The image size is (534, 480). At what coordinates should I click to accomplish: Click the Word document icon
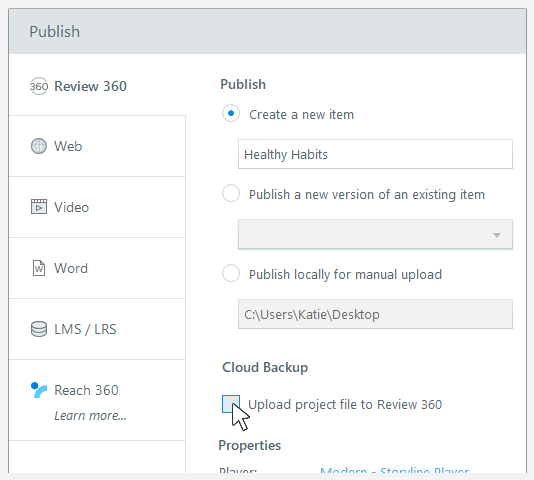coord(39,268)
